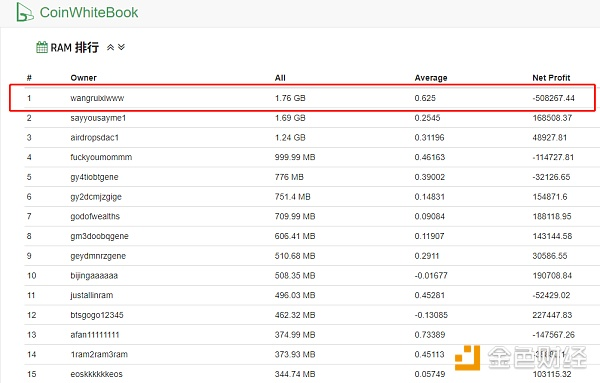Select owner gm3doobqgene
This screenshot has width=600, height=383.
coord(99,236)
